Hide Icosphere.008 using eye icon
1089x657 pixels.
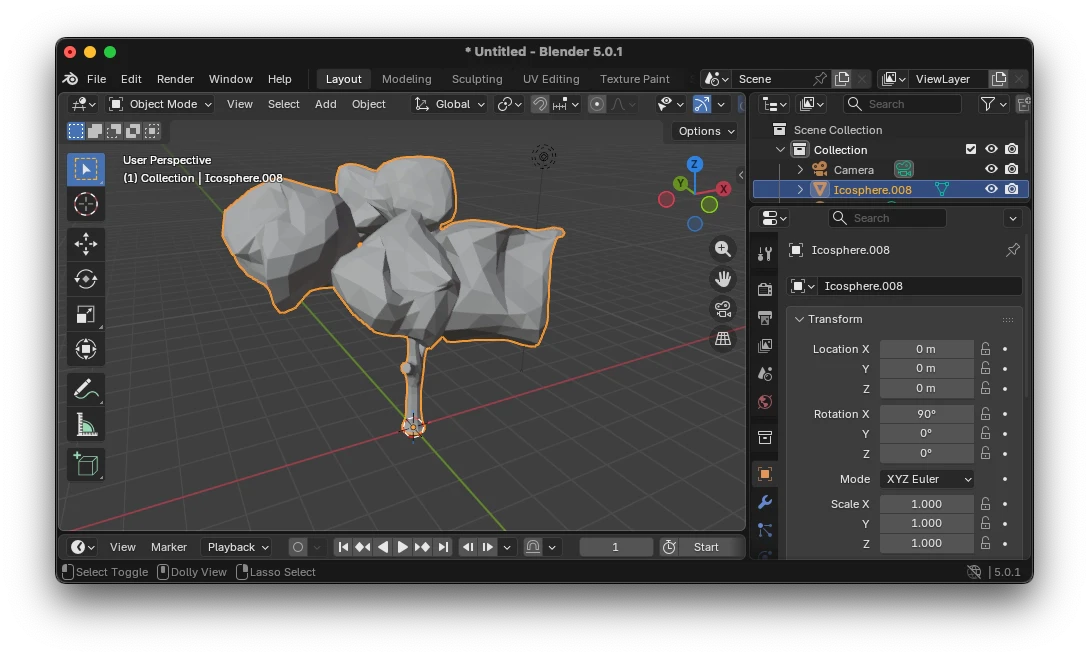click(x=991, y=189)
